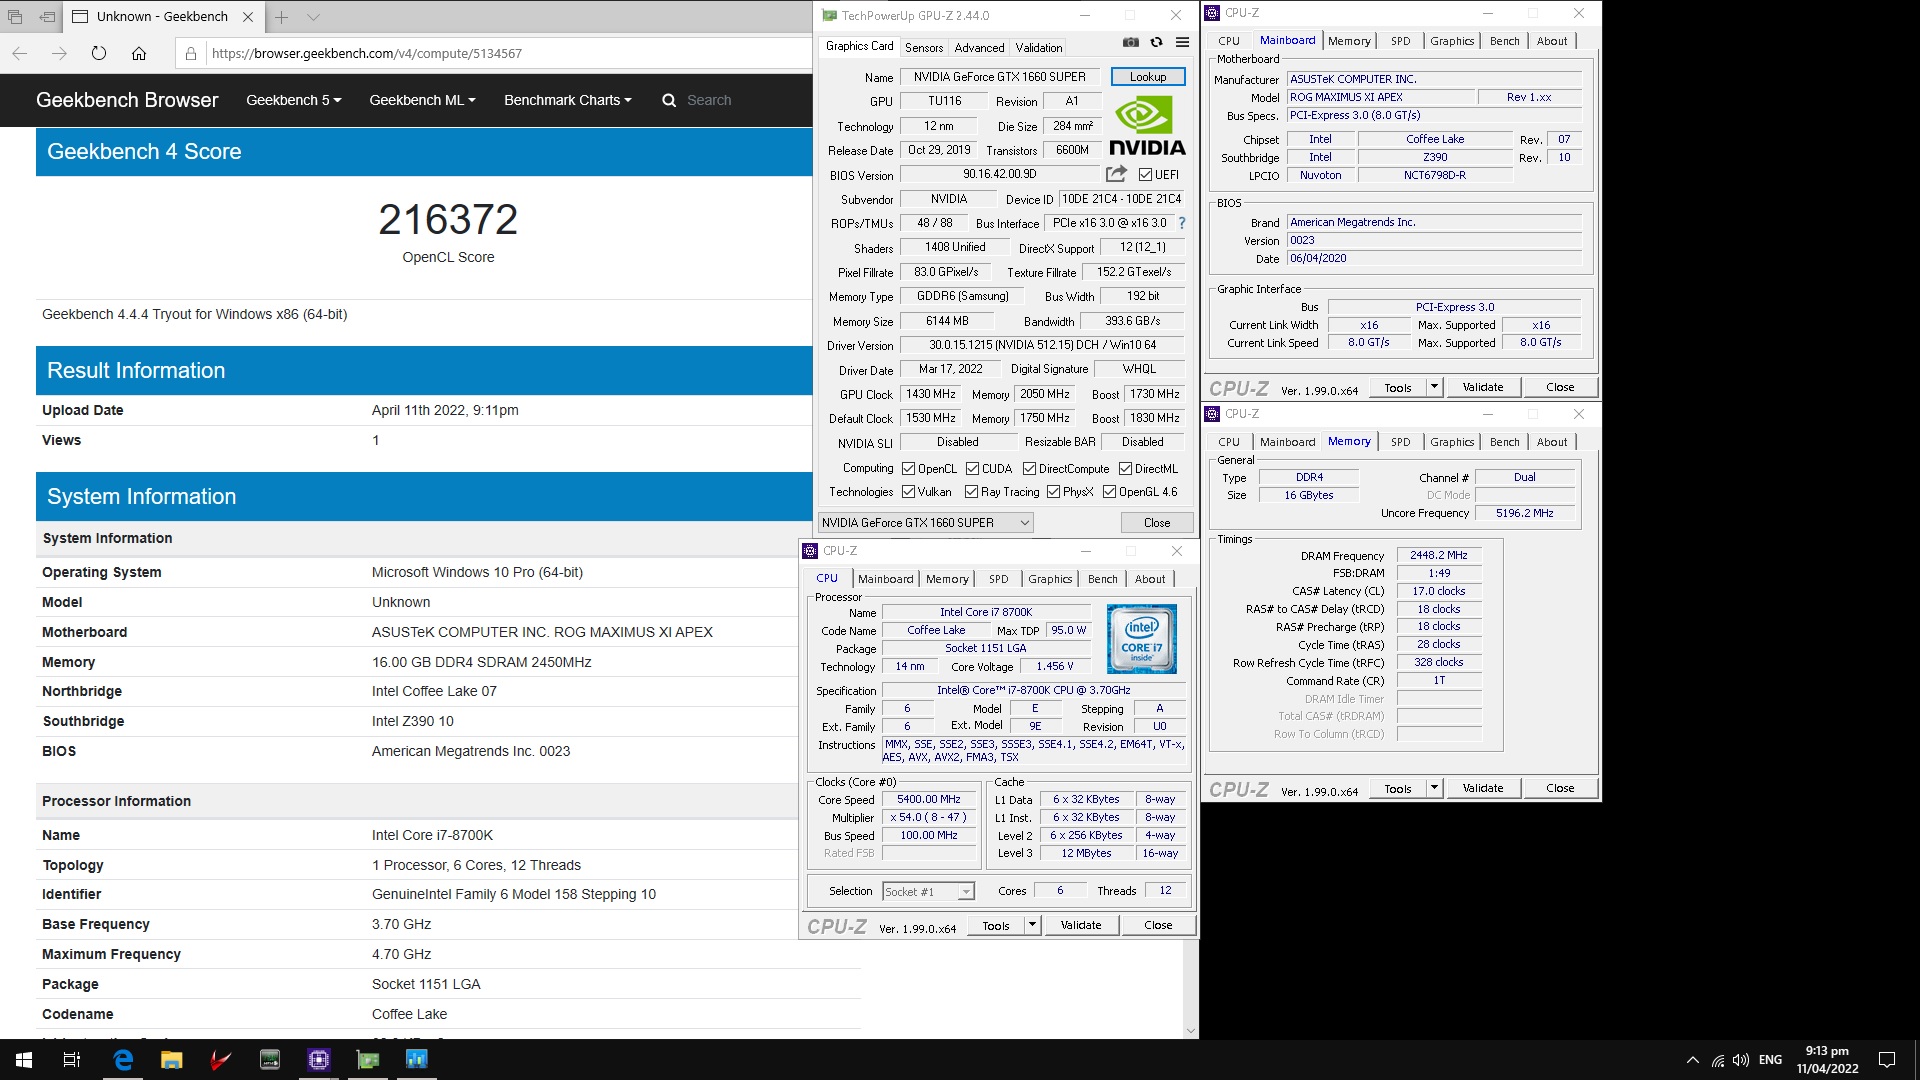1920x1080 pixels.
Task: Expand Tools arrow in CPU-Z Mainboard window
Action: pos(1434,387)
